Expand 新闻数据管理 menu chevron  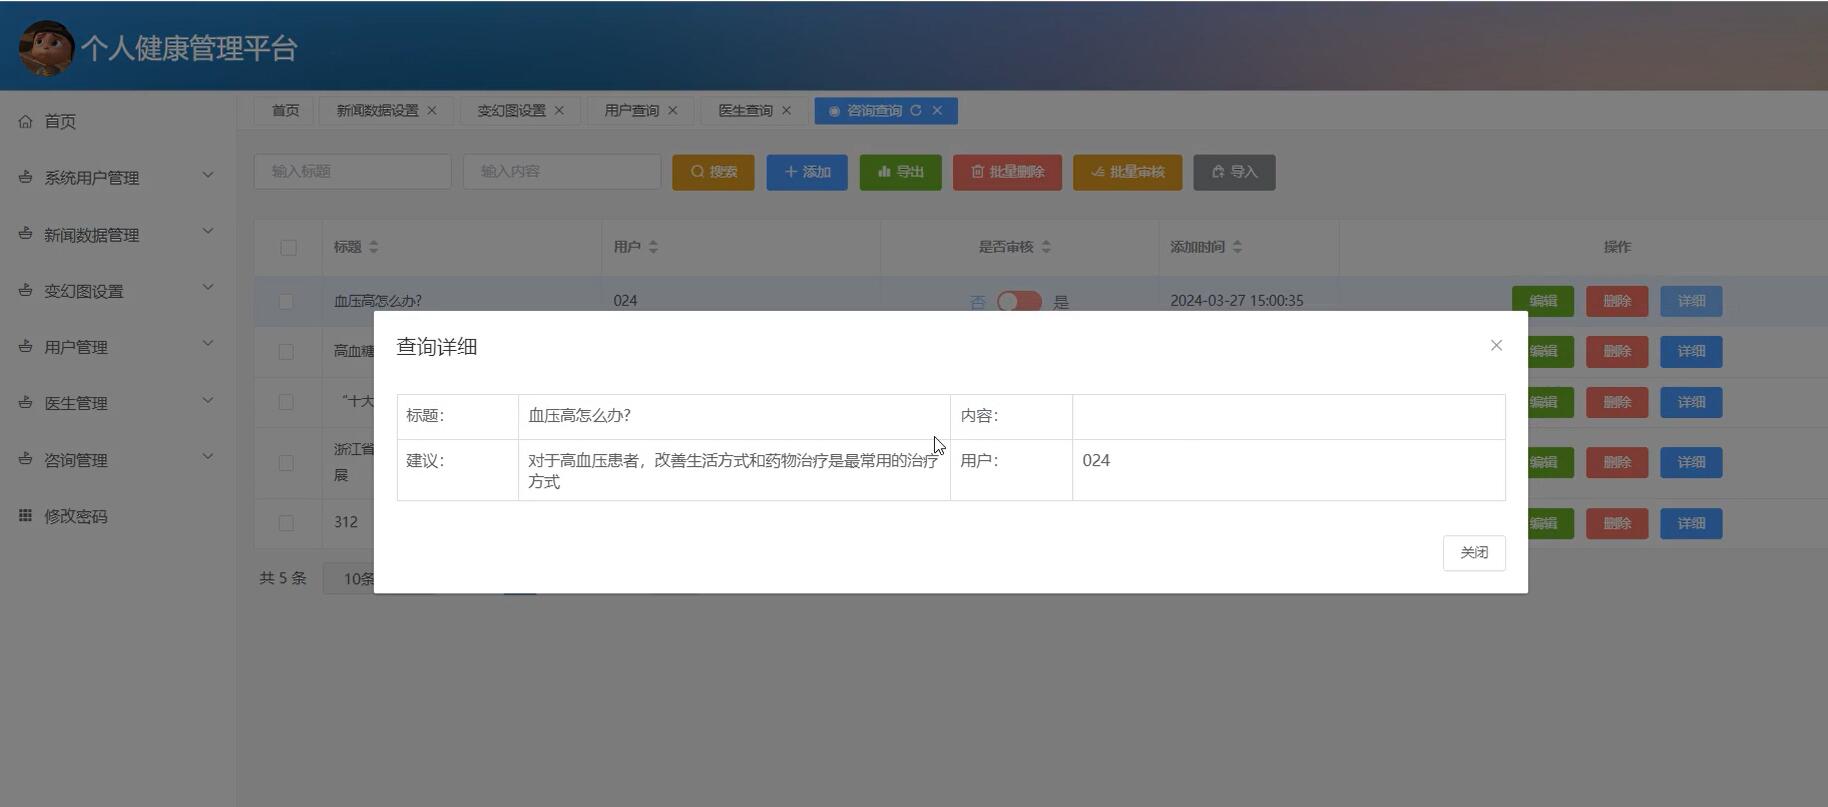pyautogui.click(x=208, y=231)
